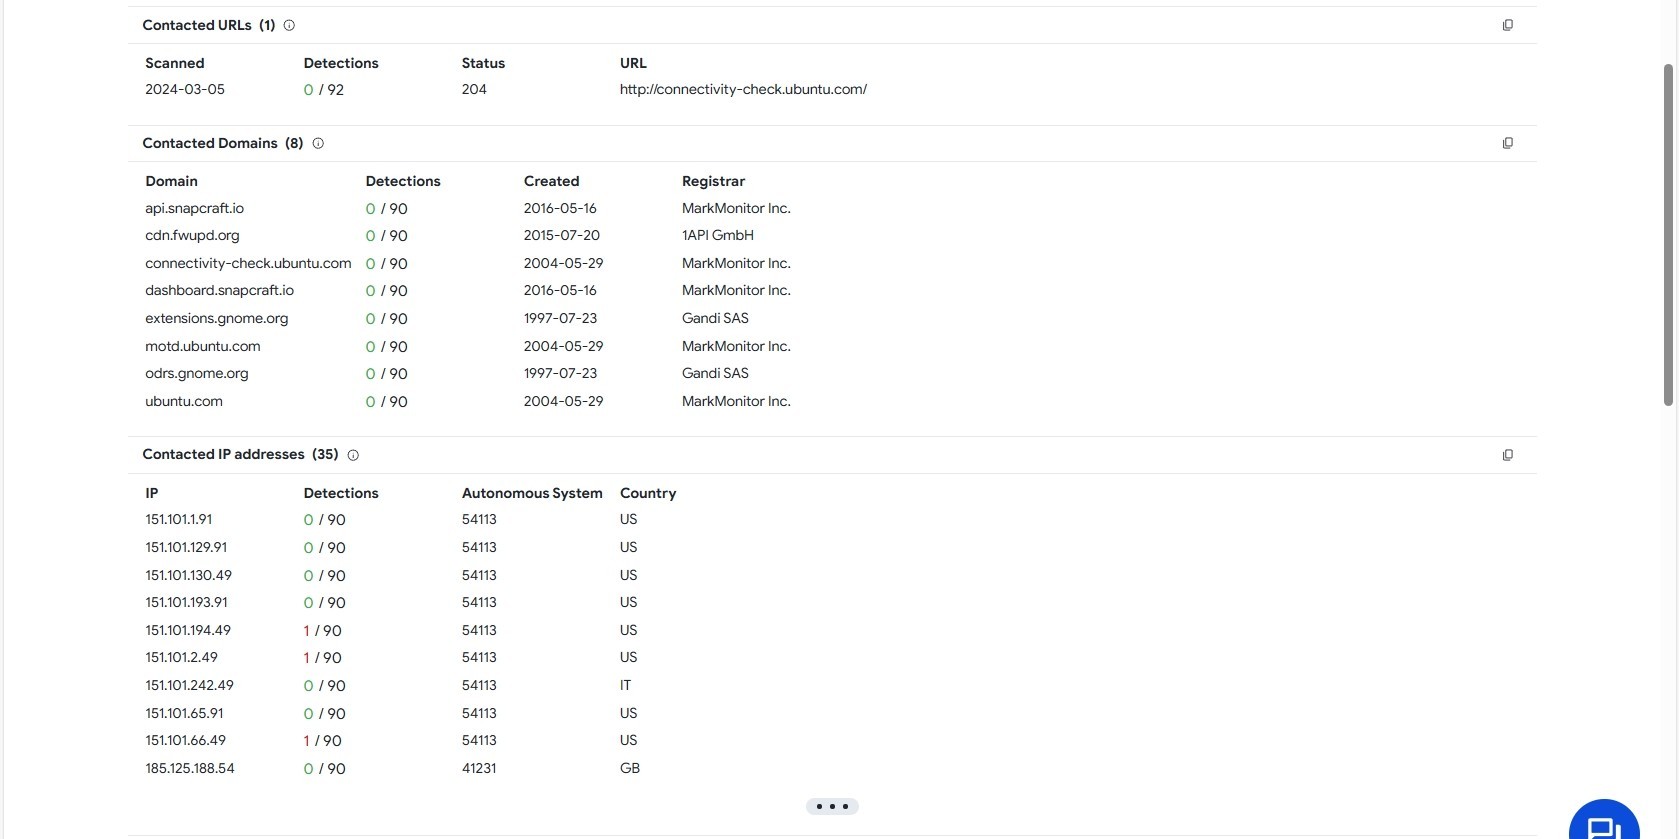1679x839 pixels.
Task: Copy the Contacted Domains section
Action: [1508, 143]
